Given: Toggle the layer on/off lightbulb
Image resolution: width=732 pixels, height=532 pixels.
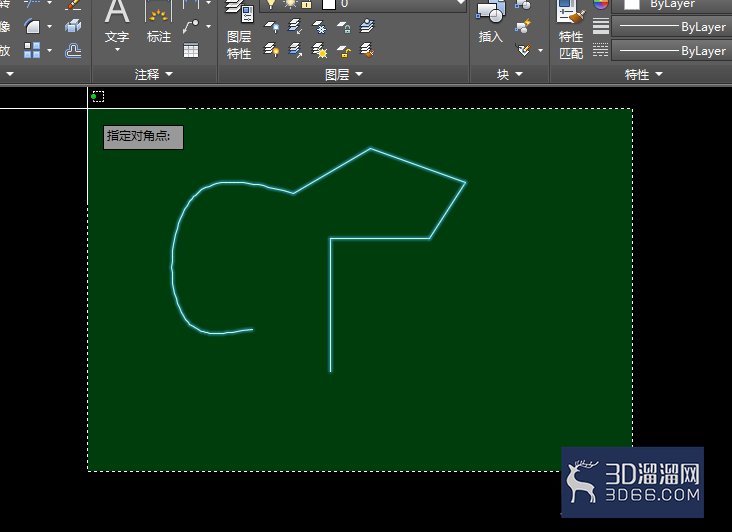Looking at the screenshot, I should click(x=271, y=4).
